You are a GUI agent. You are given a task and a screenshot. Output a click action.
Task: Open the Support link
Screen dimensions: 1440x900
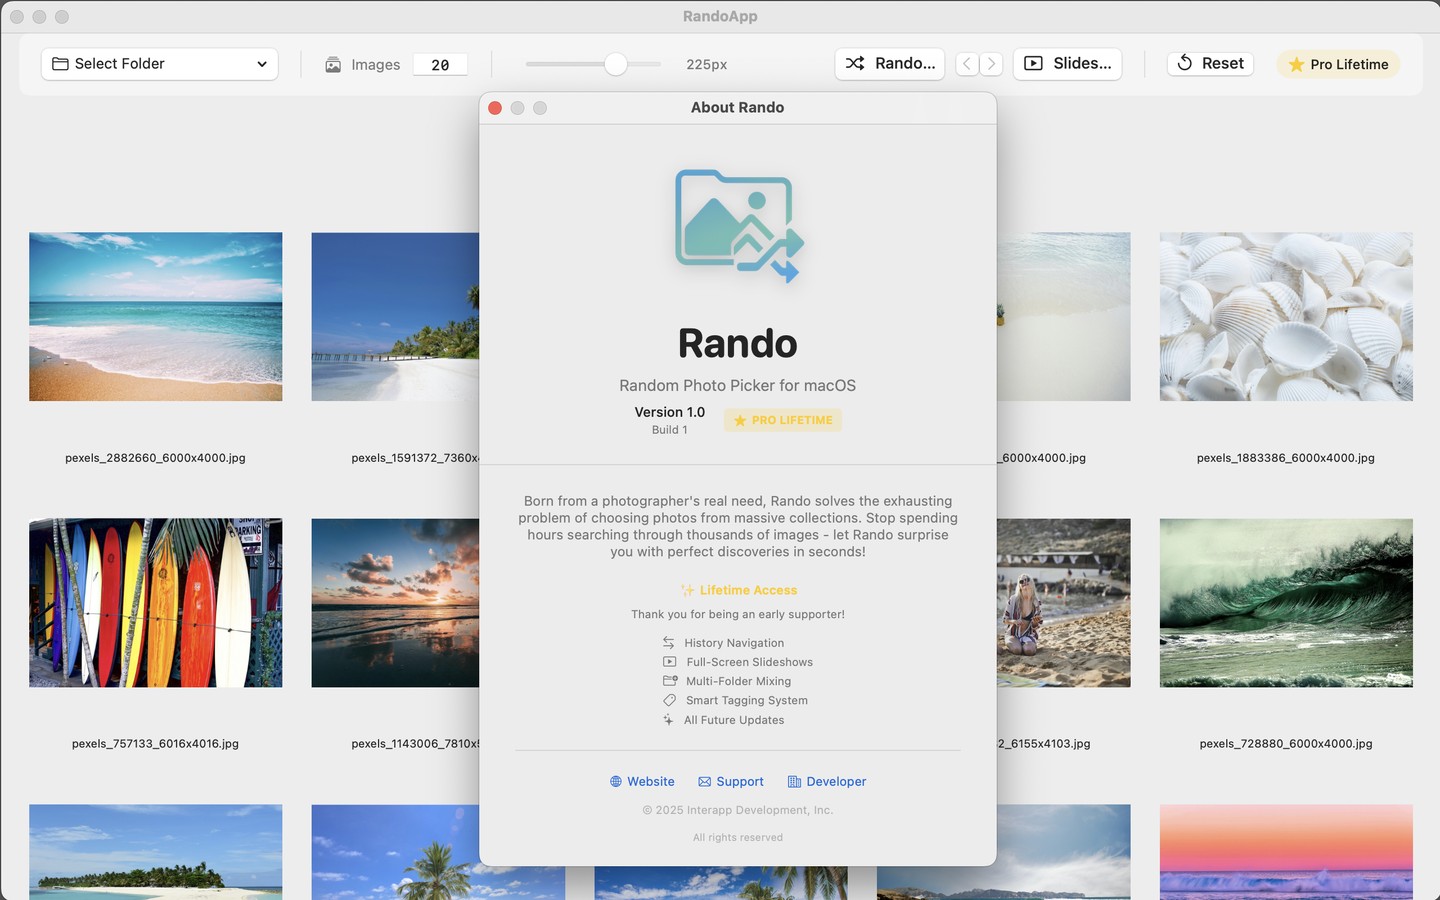pyautogui.click(x=730, y=782)
